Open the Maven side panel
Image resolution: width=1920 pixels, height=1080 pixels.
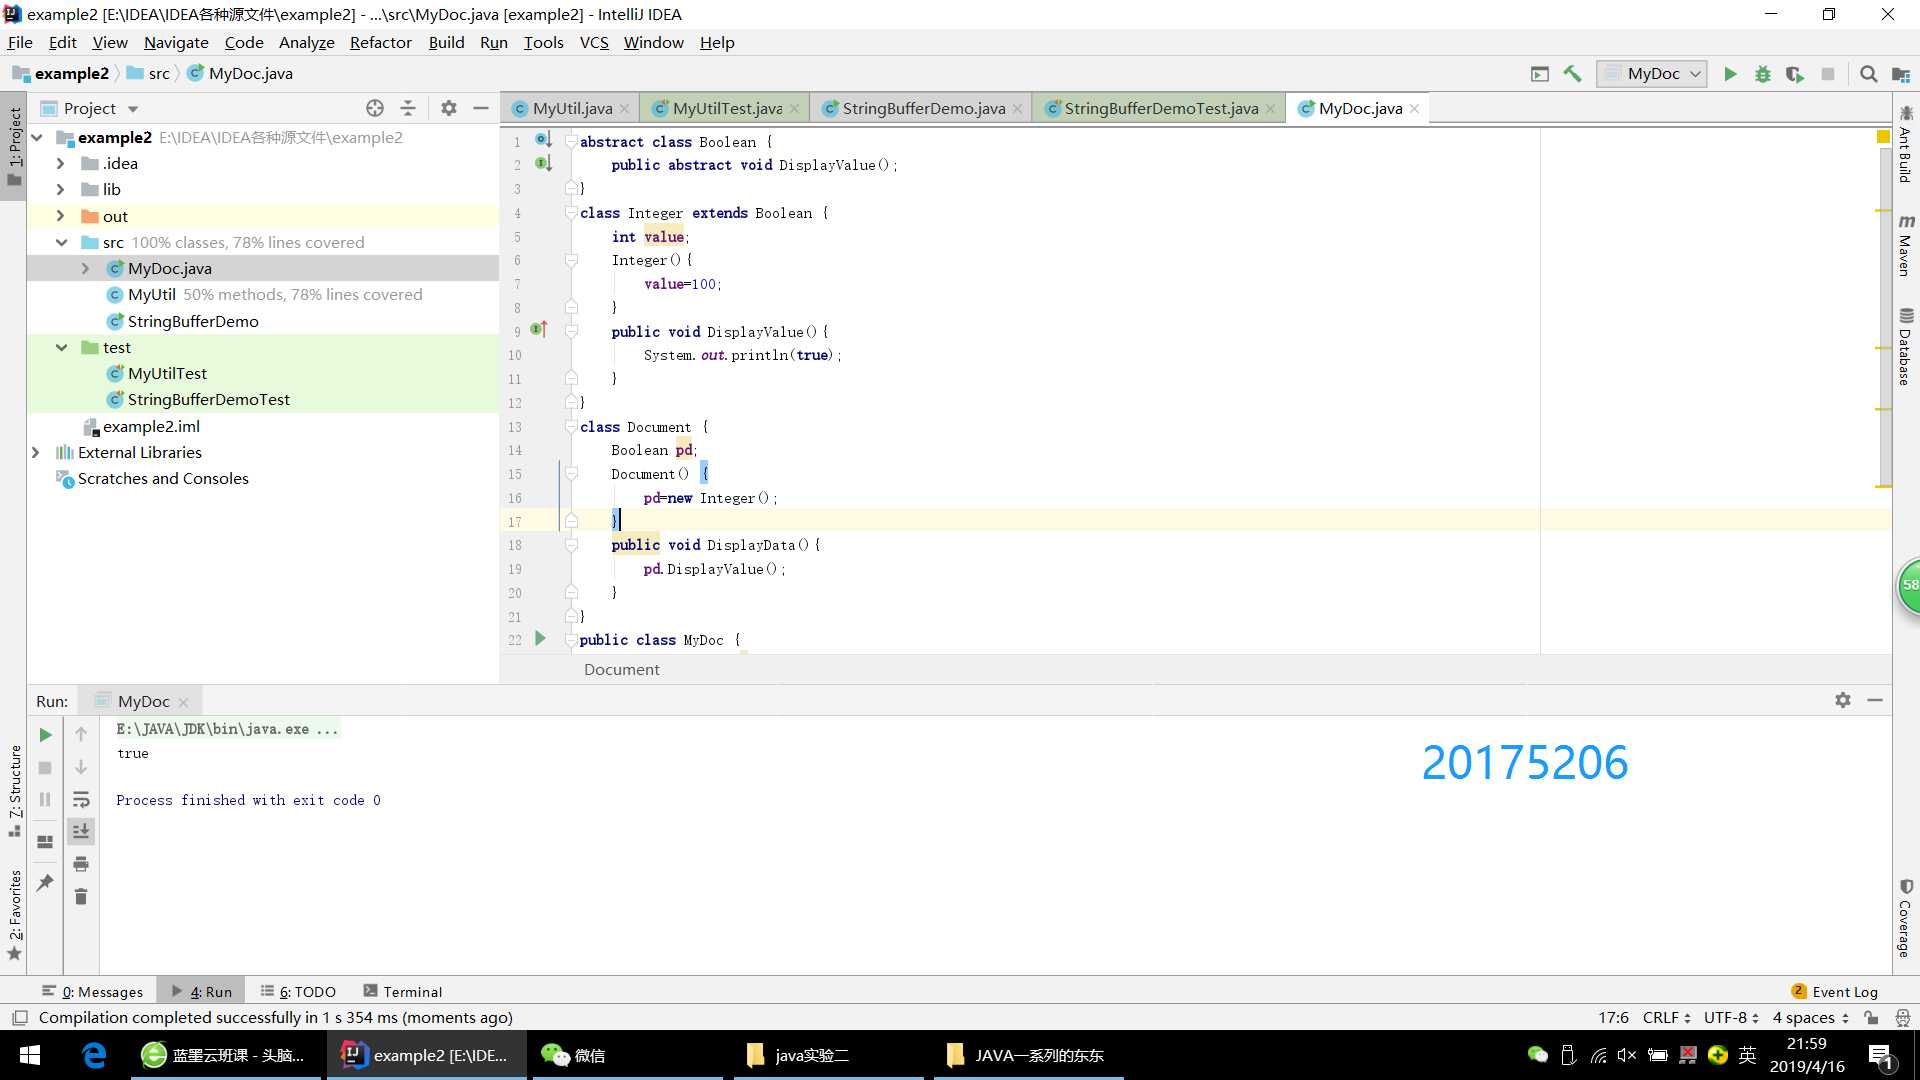[x=1905, y=246]
